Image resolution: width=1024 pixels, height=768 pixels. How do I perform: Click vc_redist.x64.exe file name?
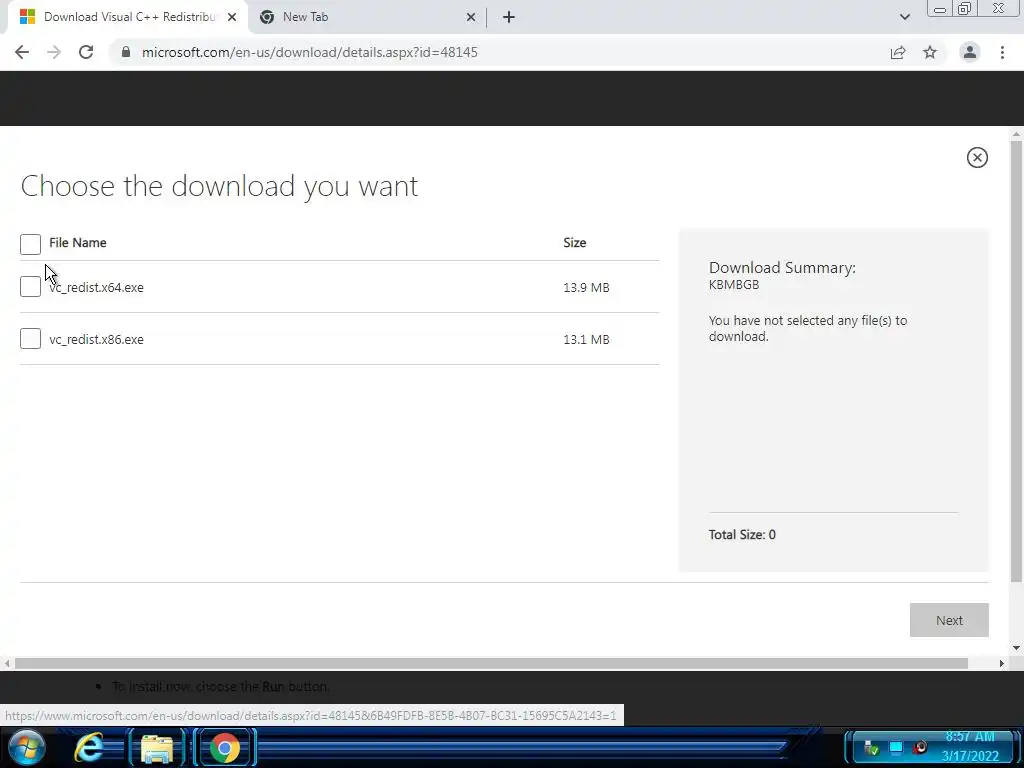pos(96,287)
